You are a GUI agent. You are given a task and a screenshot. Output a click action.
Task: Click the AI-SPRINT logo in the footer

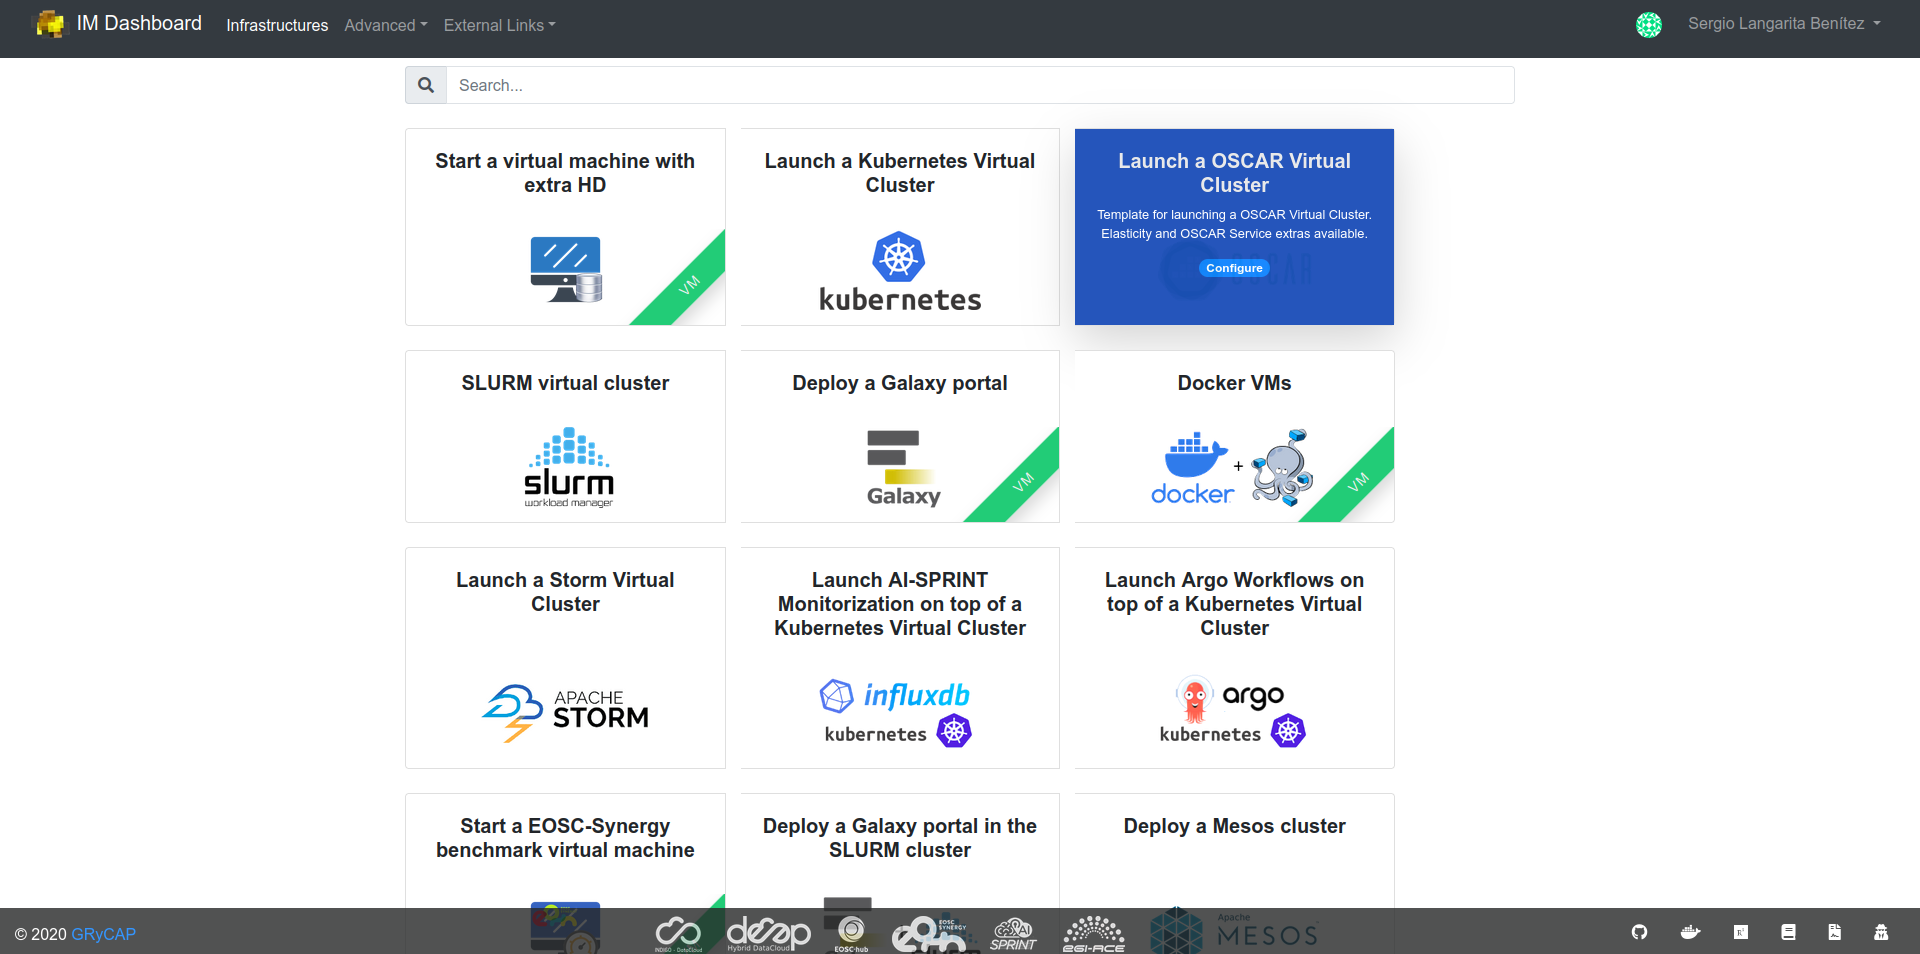pos(1013,934)
